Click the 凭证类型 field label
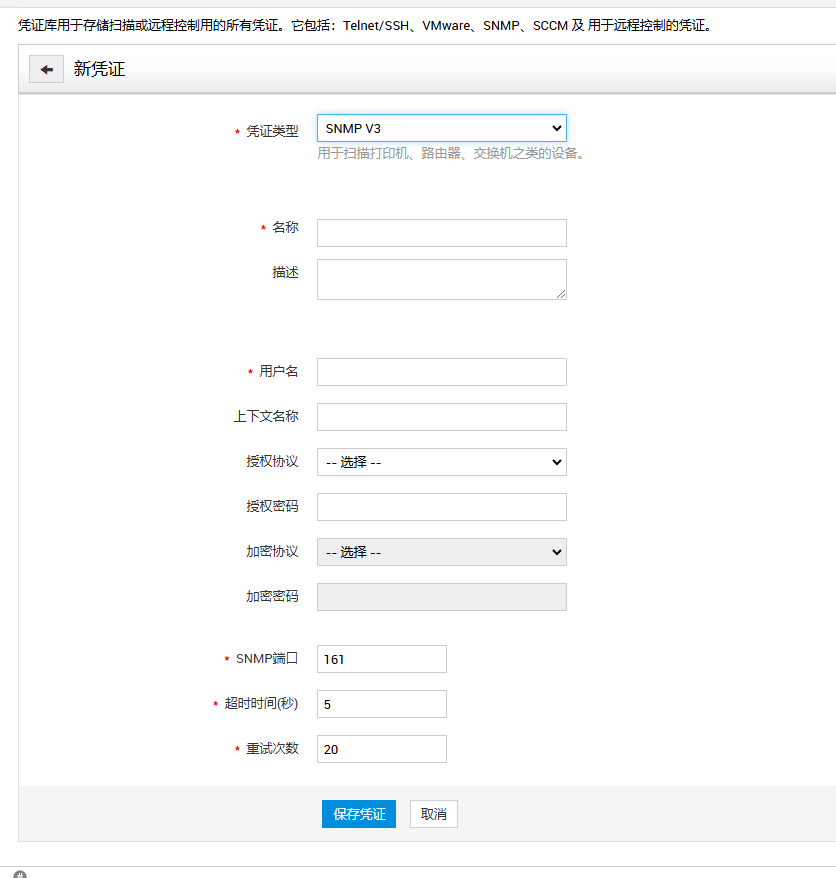 (272, 132)
